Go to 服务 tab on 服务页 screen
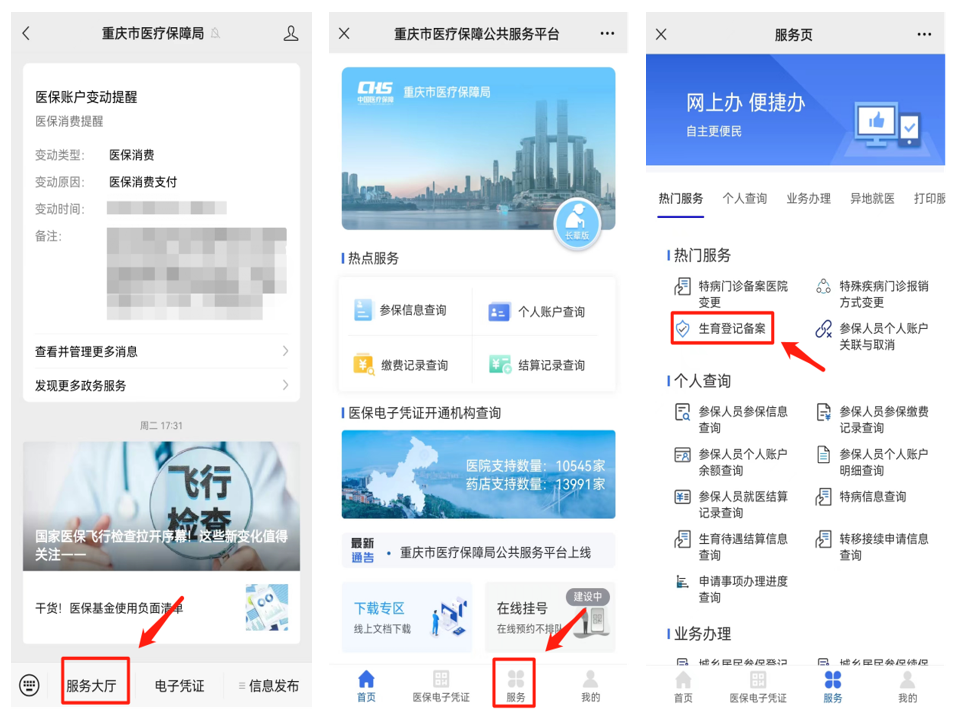Viewport: 960px width, 720px height. click(833, 686)
